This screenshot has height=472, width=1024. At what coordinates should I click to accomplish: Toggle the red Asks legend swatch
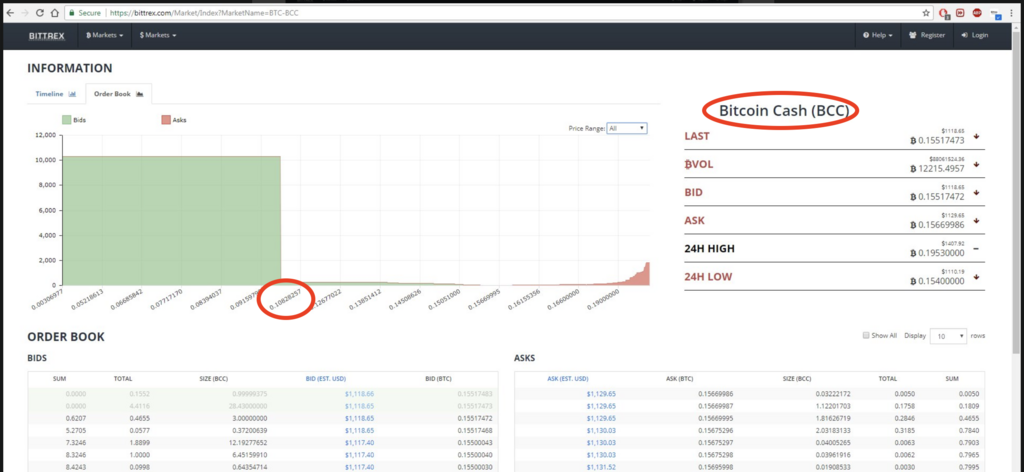click(x=166, y=120)
